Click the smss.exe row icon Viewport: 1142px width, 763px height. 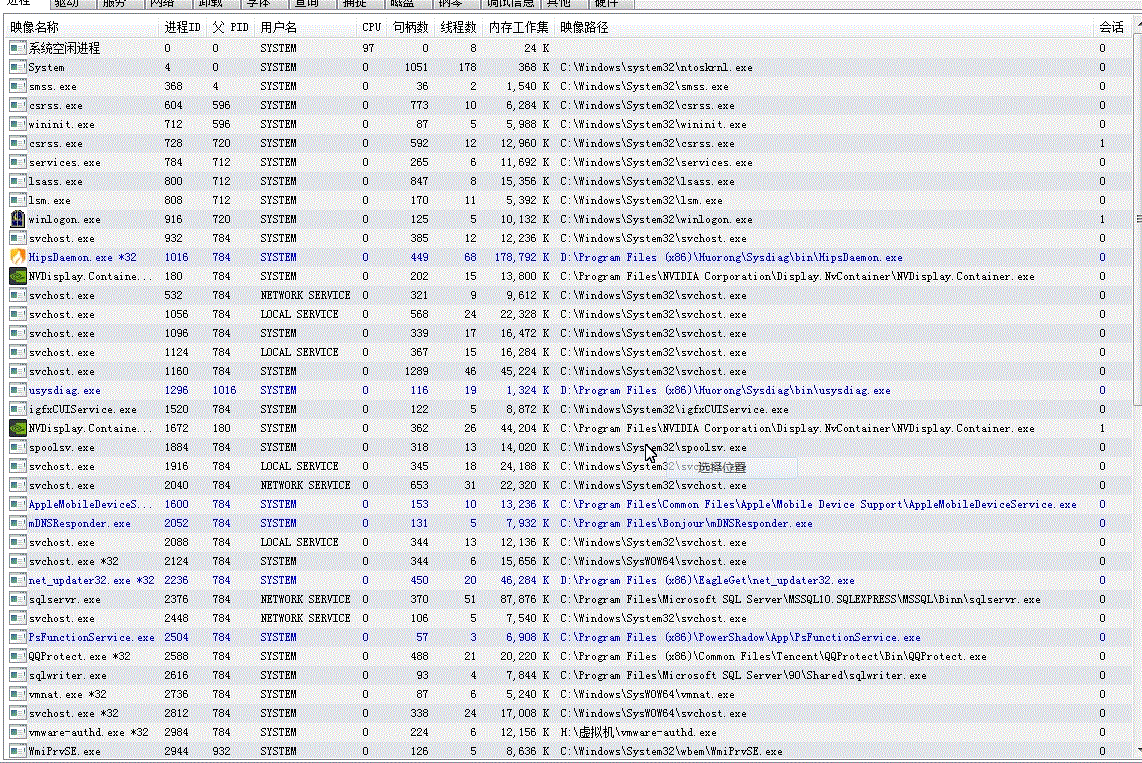pos(17,86)
